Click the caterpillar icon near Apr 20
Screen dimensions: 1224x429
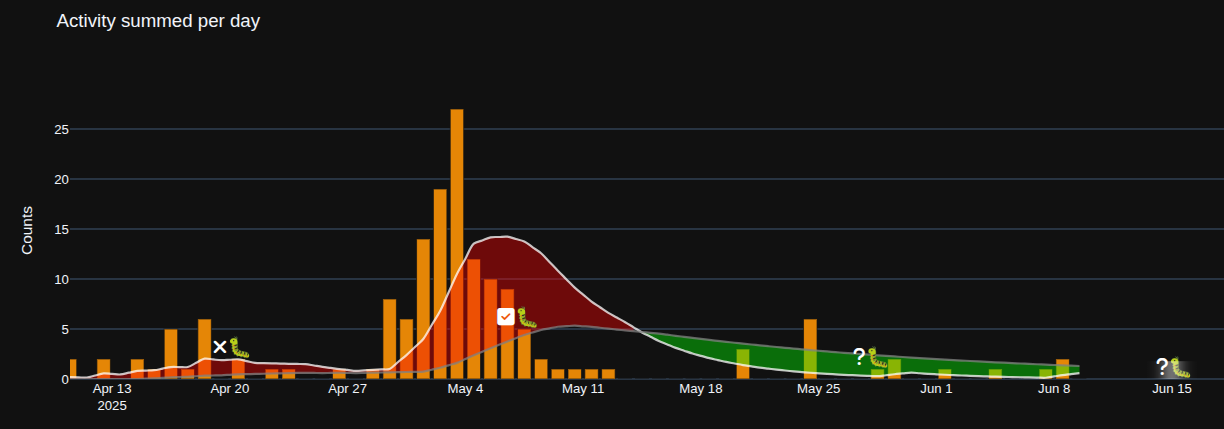240,347
